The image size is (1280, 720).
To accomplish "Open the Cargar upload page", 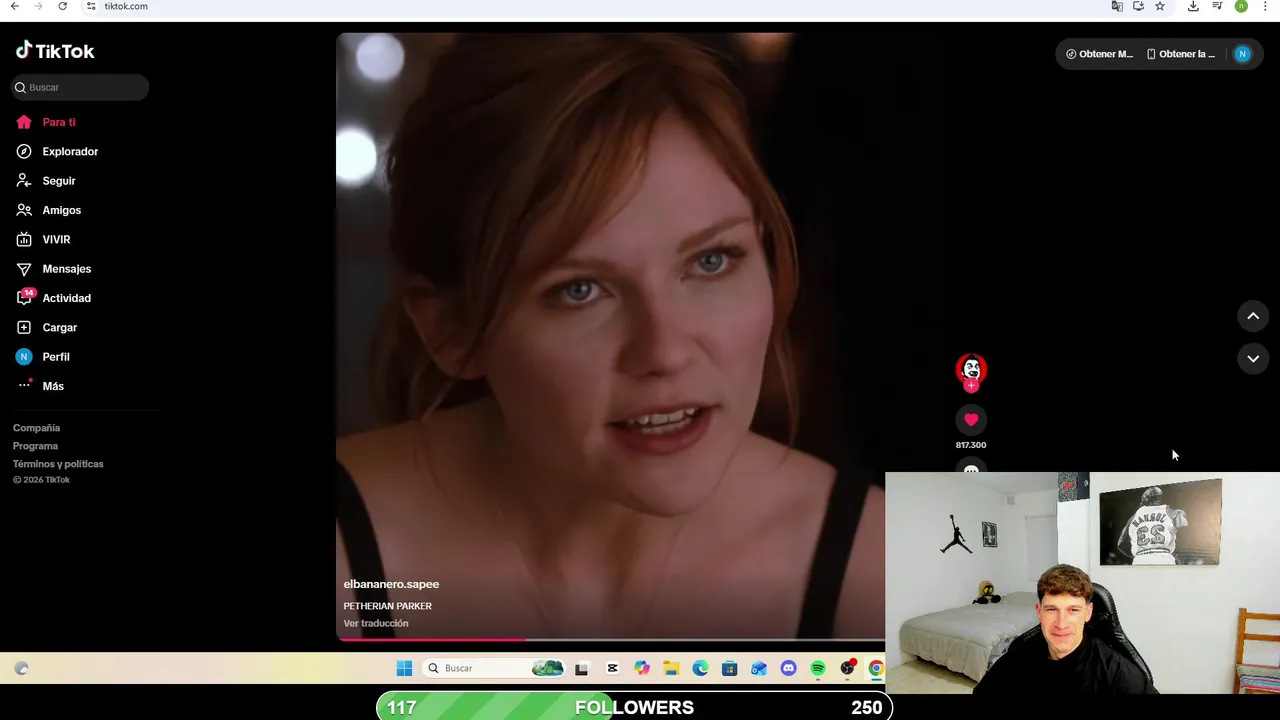I will 59,327.
